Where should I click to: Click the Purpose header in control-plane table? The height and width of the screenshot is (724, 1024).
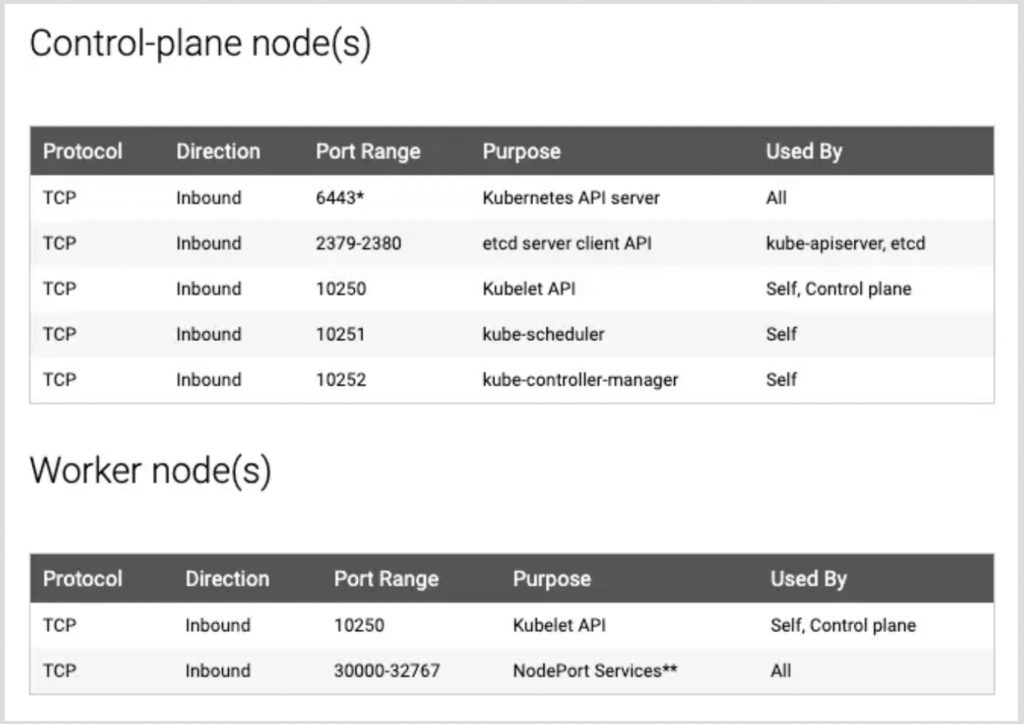coord(521,151)
